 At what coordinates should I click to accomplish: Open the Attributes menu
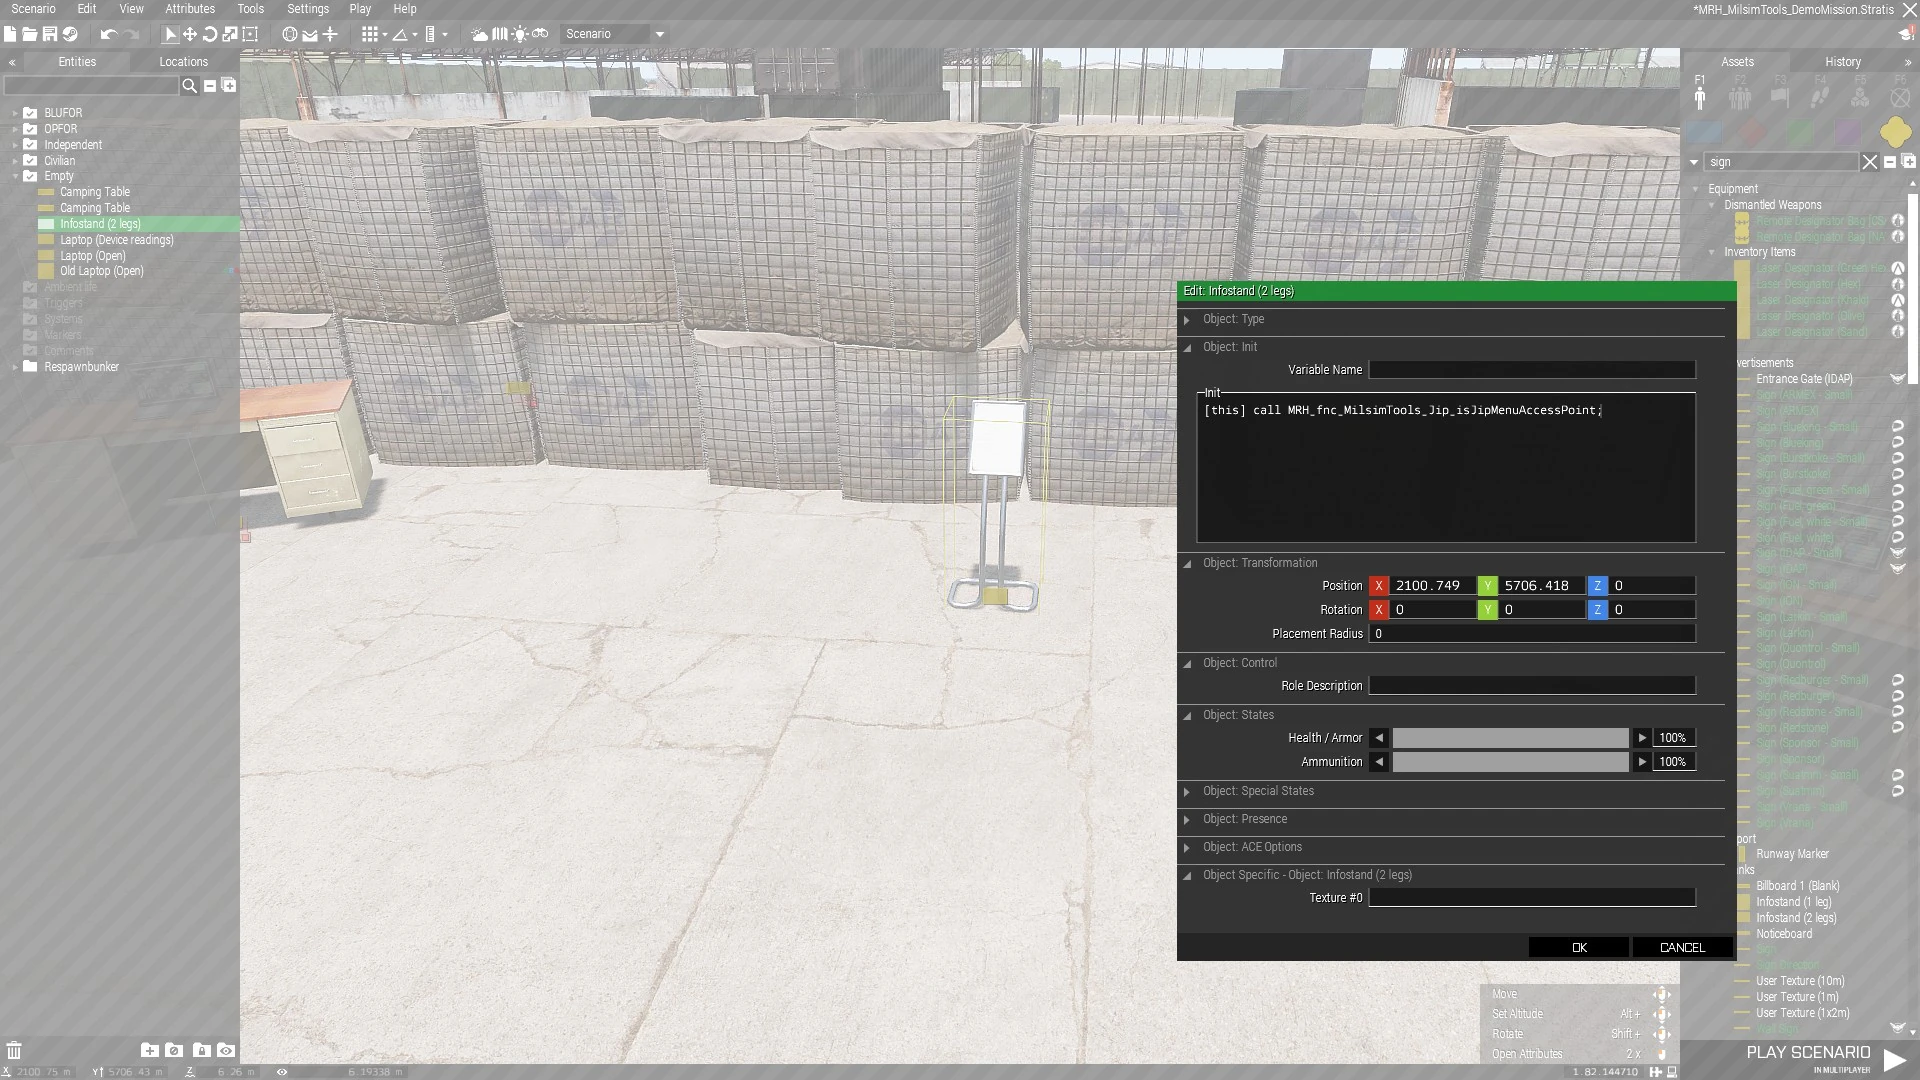(190, 9)
